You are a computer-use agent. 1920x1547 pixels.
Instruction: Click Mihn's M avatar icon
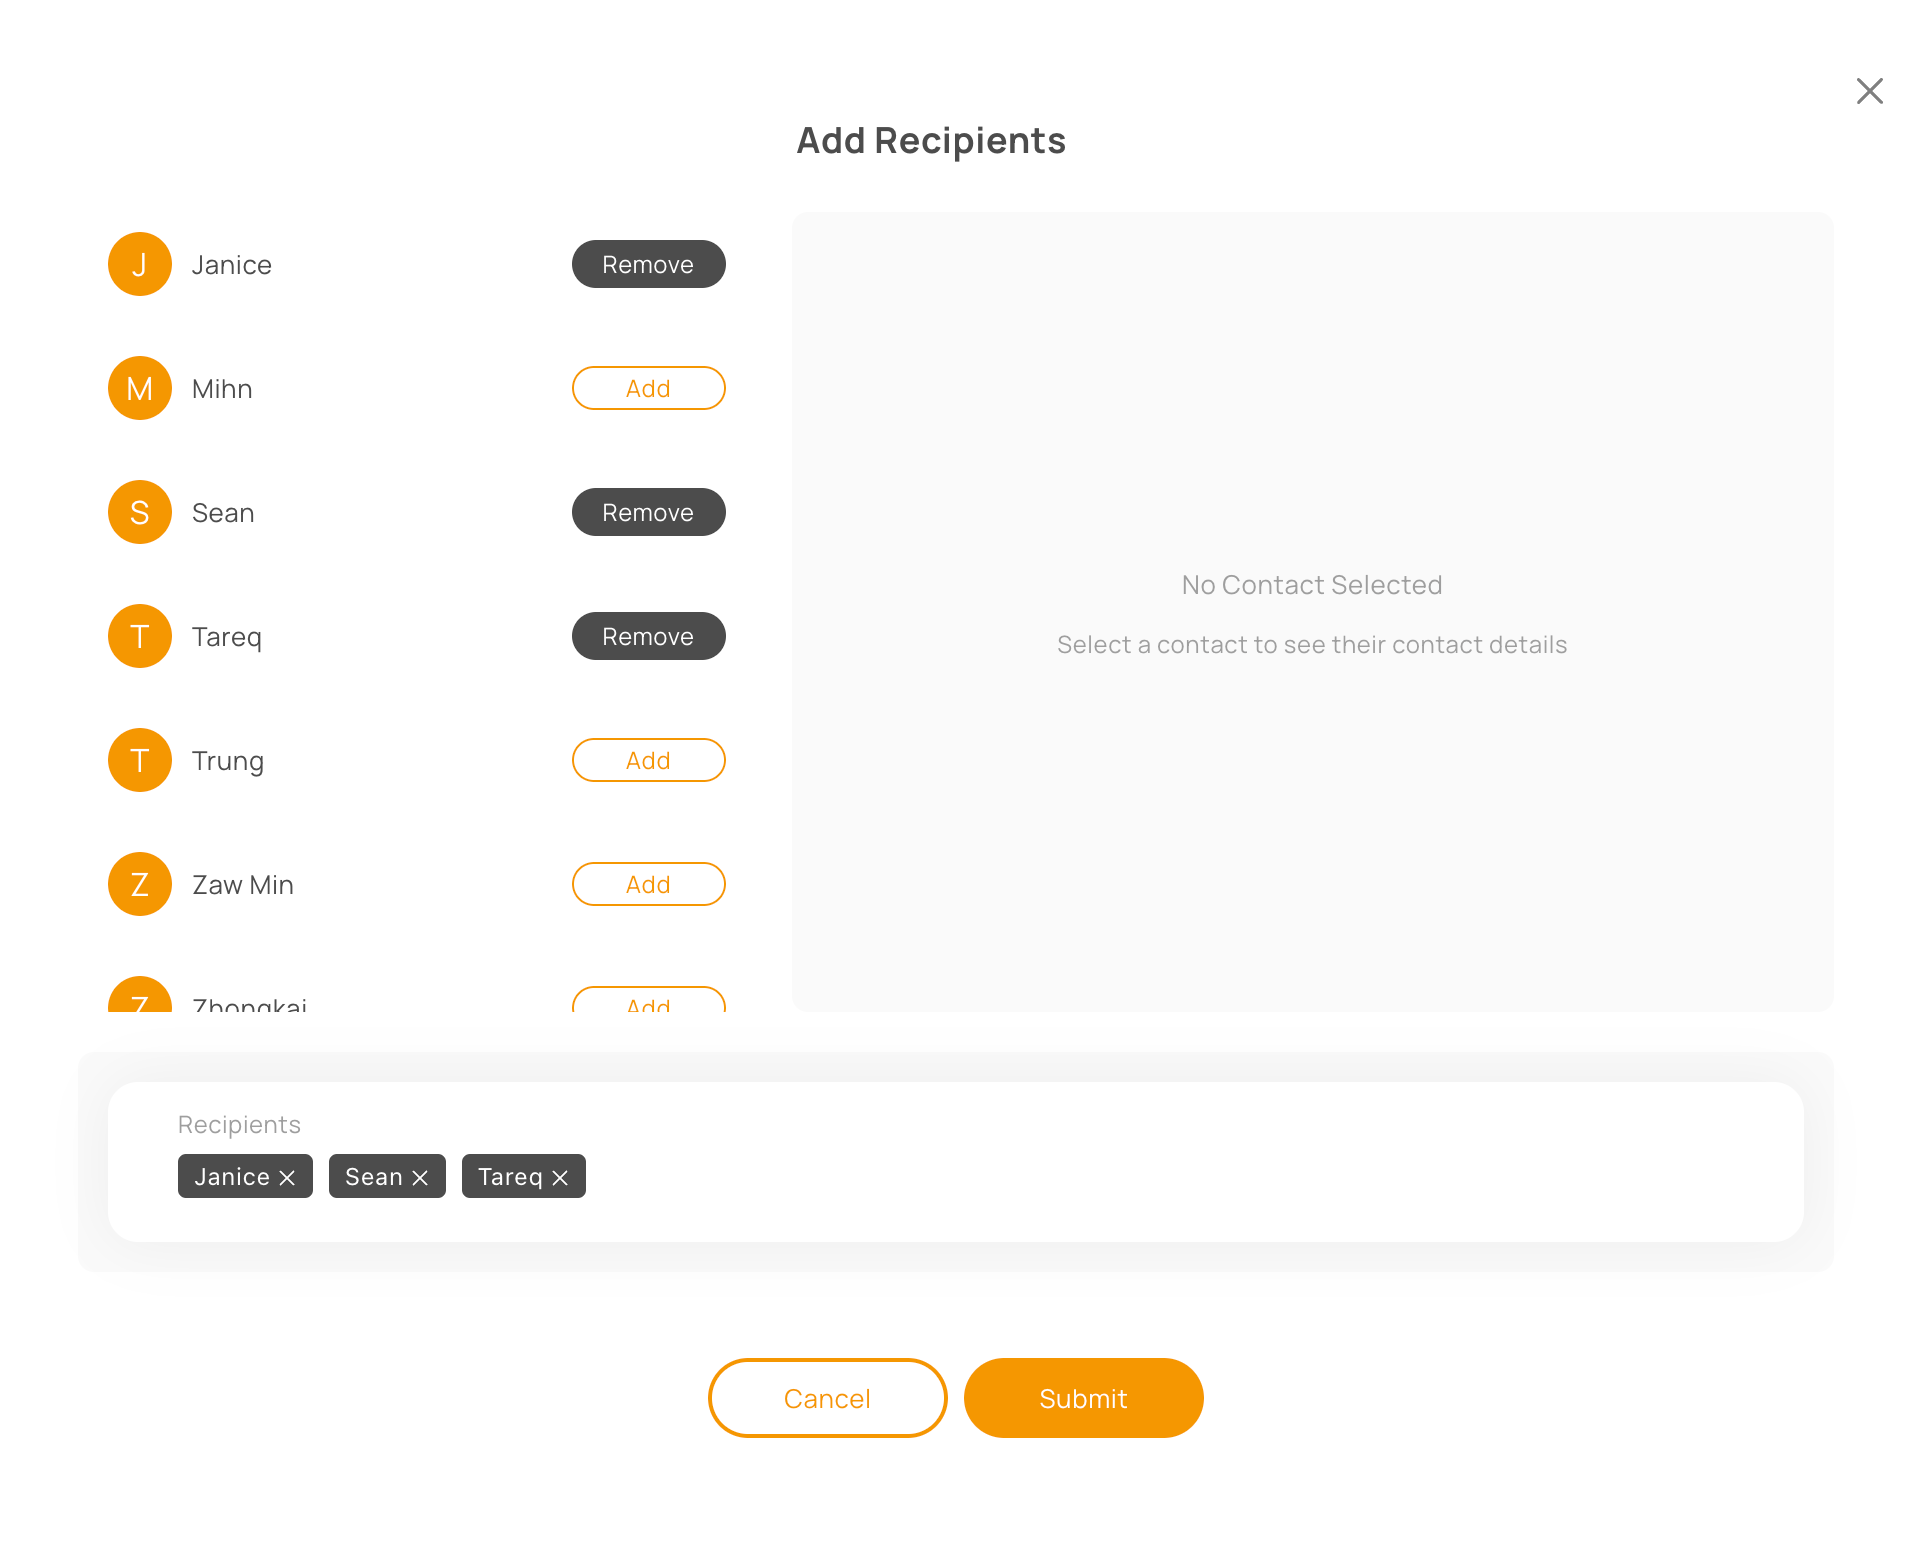(x=140, y=388)
